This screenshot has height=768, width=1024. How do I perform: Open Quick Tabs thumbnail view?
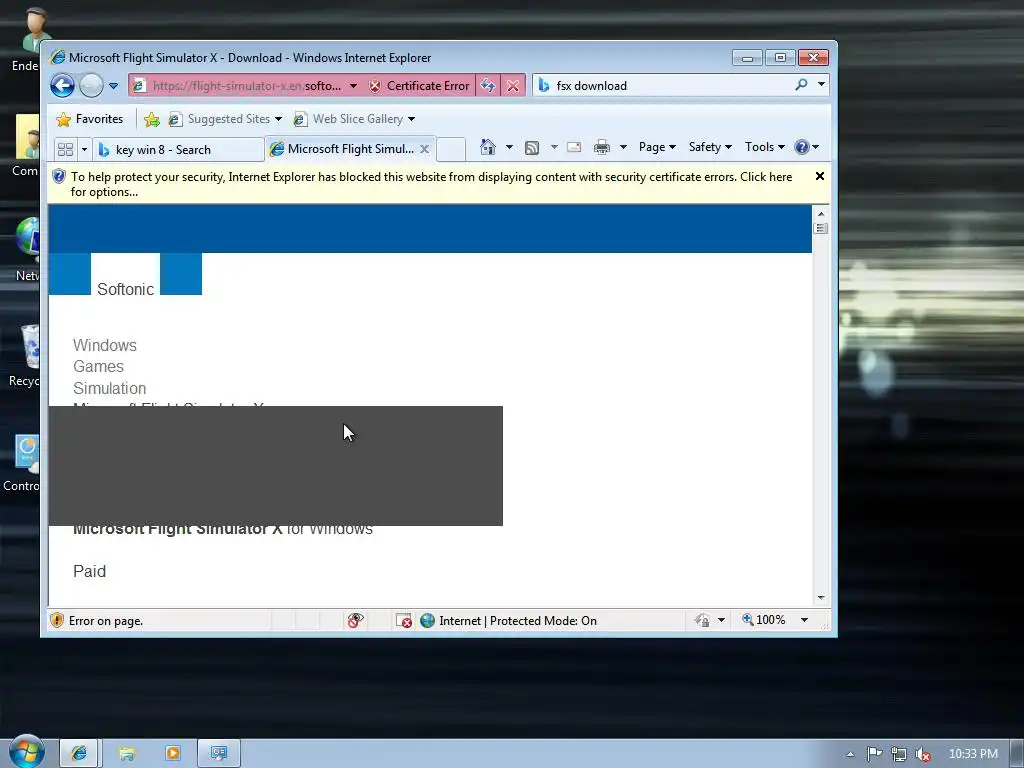click(x=65, y=150)
